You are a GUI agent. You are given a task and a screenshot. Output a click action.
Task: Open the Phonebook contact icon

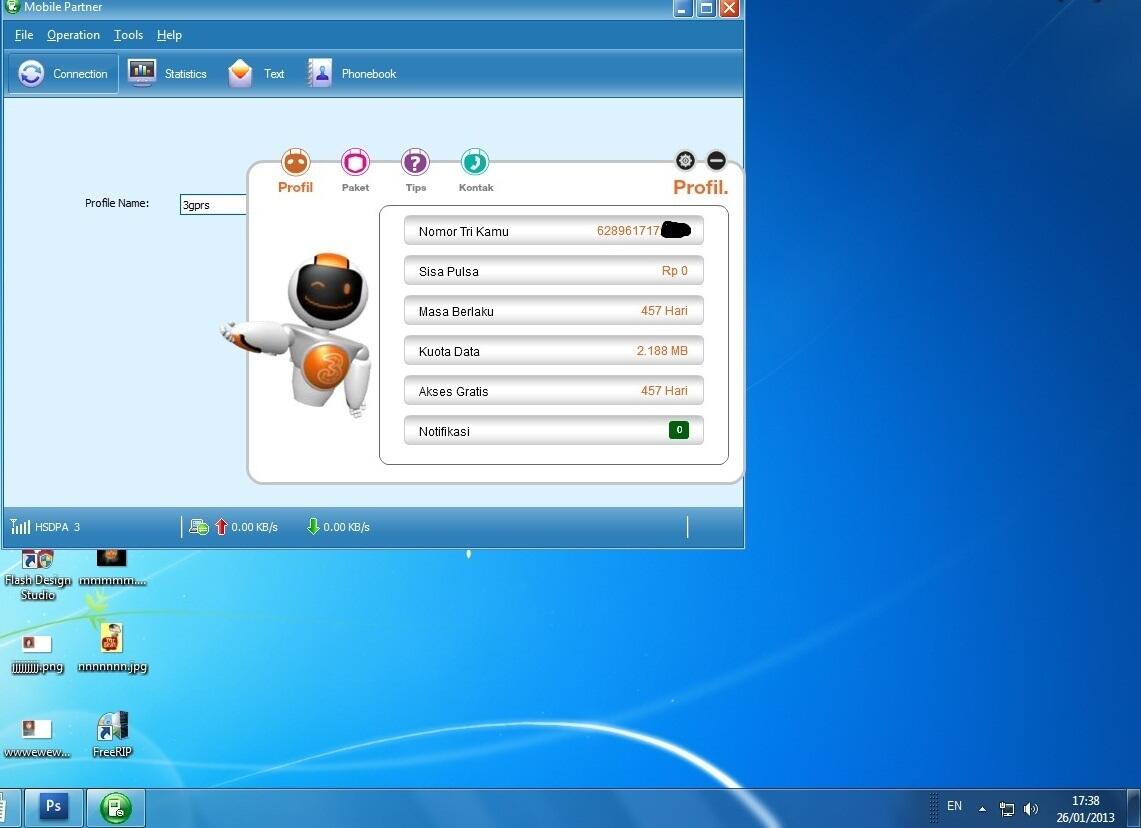pos(319,73)
